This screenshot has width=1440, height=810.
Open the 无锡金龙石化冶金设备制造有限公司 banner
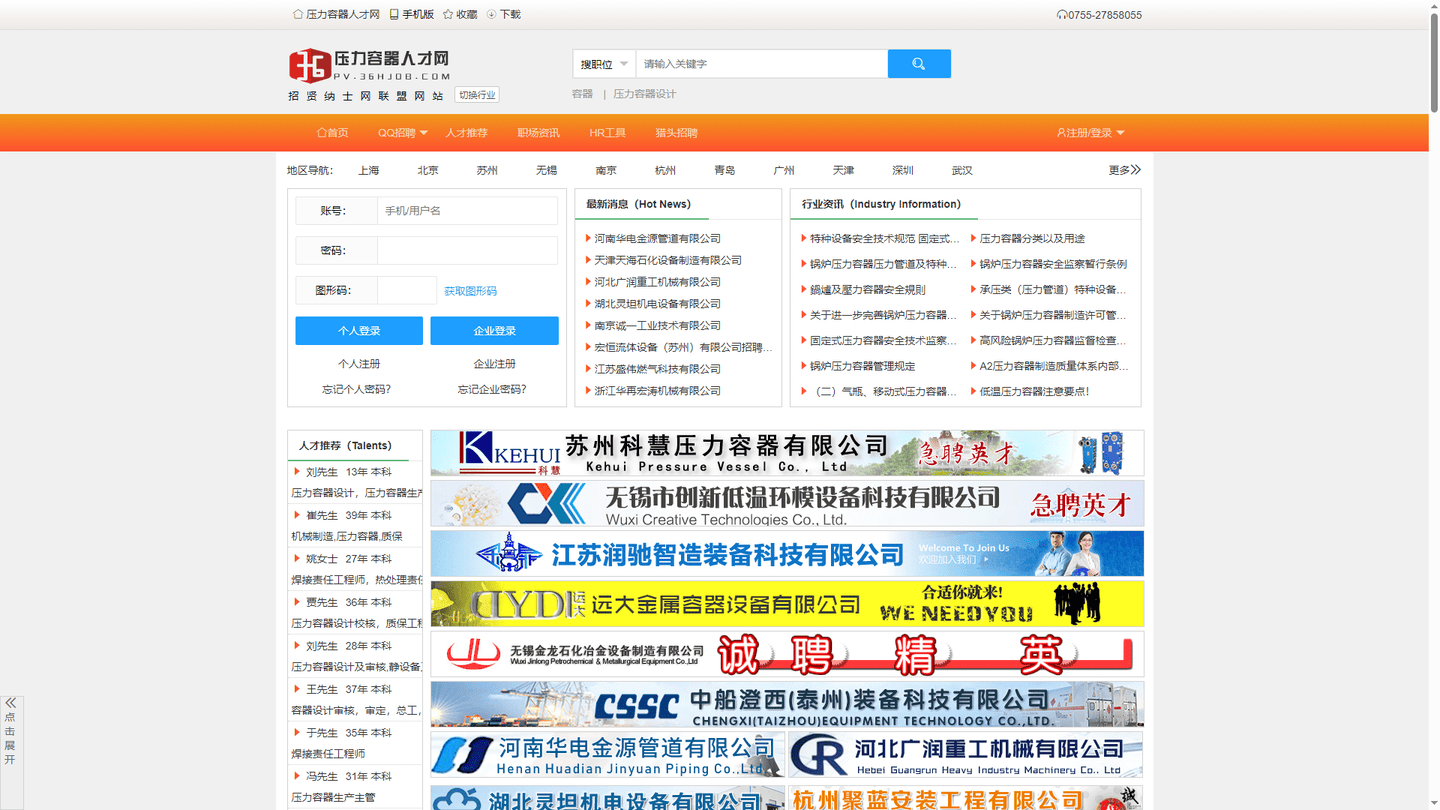pyautogui.click(x=787, y=654)
